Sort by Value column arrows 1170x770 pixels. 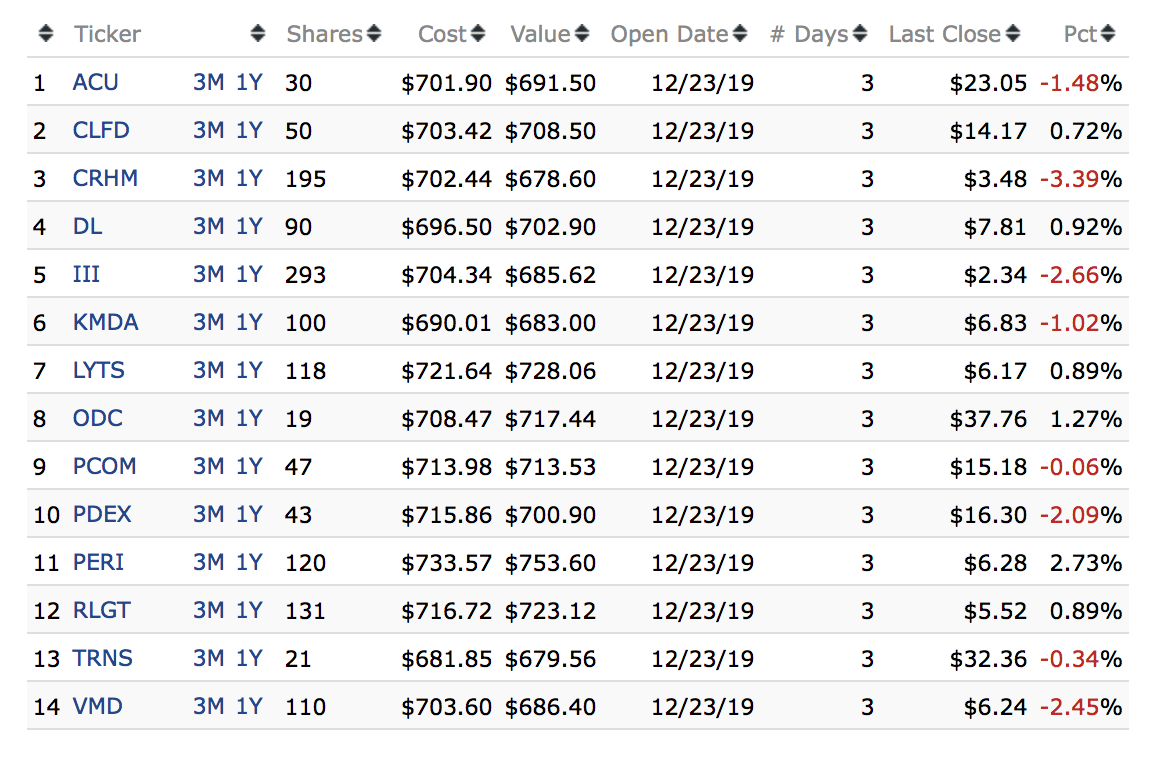tap(582, 34)
